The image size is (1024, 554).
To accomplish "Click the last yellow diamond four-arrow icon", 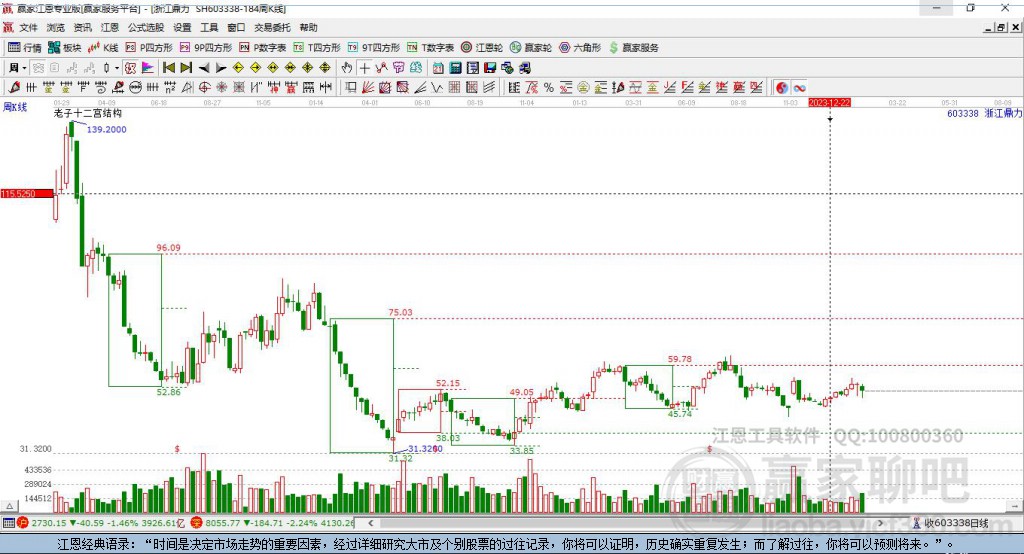I will (325, 68).
